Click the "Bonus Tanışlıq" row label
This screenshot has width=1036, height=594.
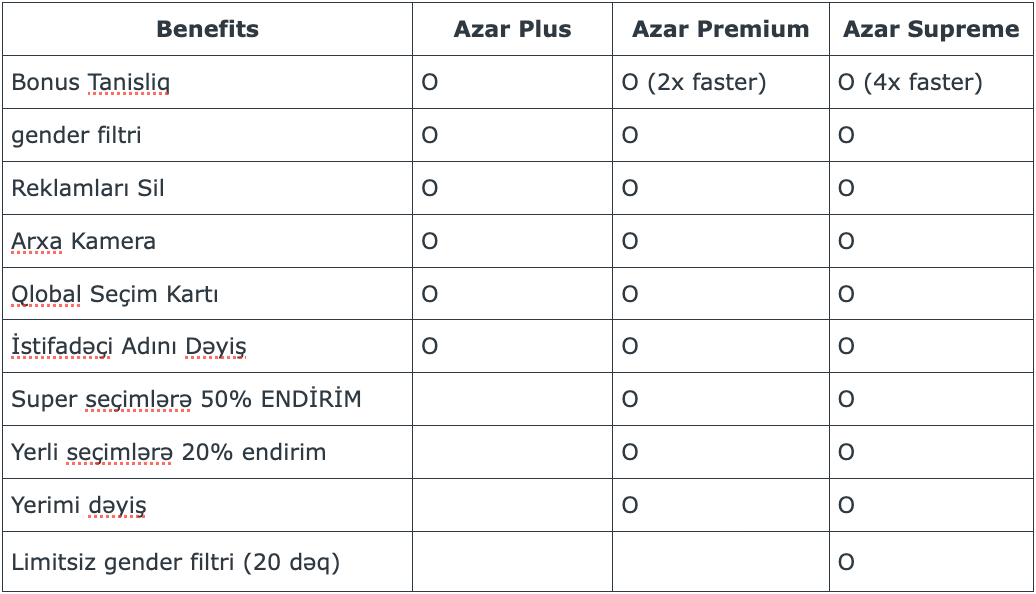pyautogui.click(x=90, y=82)
